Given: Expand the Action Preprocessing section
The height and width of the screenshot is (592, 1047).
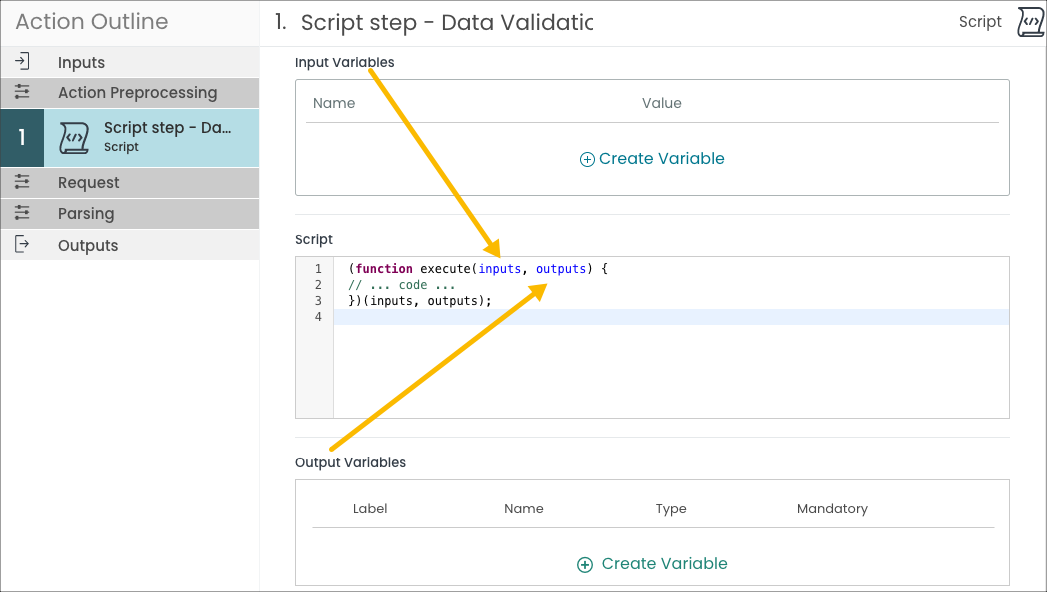Looking at the screenshot, I should click(x=137, y=92).
